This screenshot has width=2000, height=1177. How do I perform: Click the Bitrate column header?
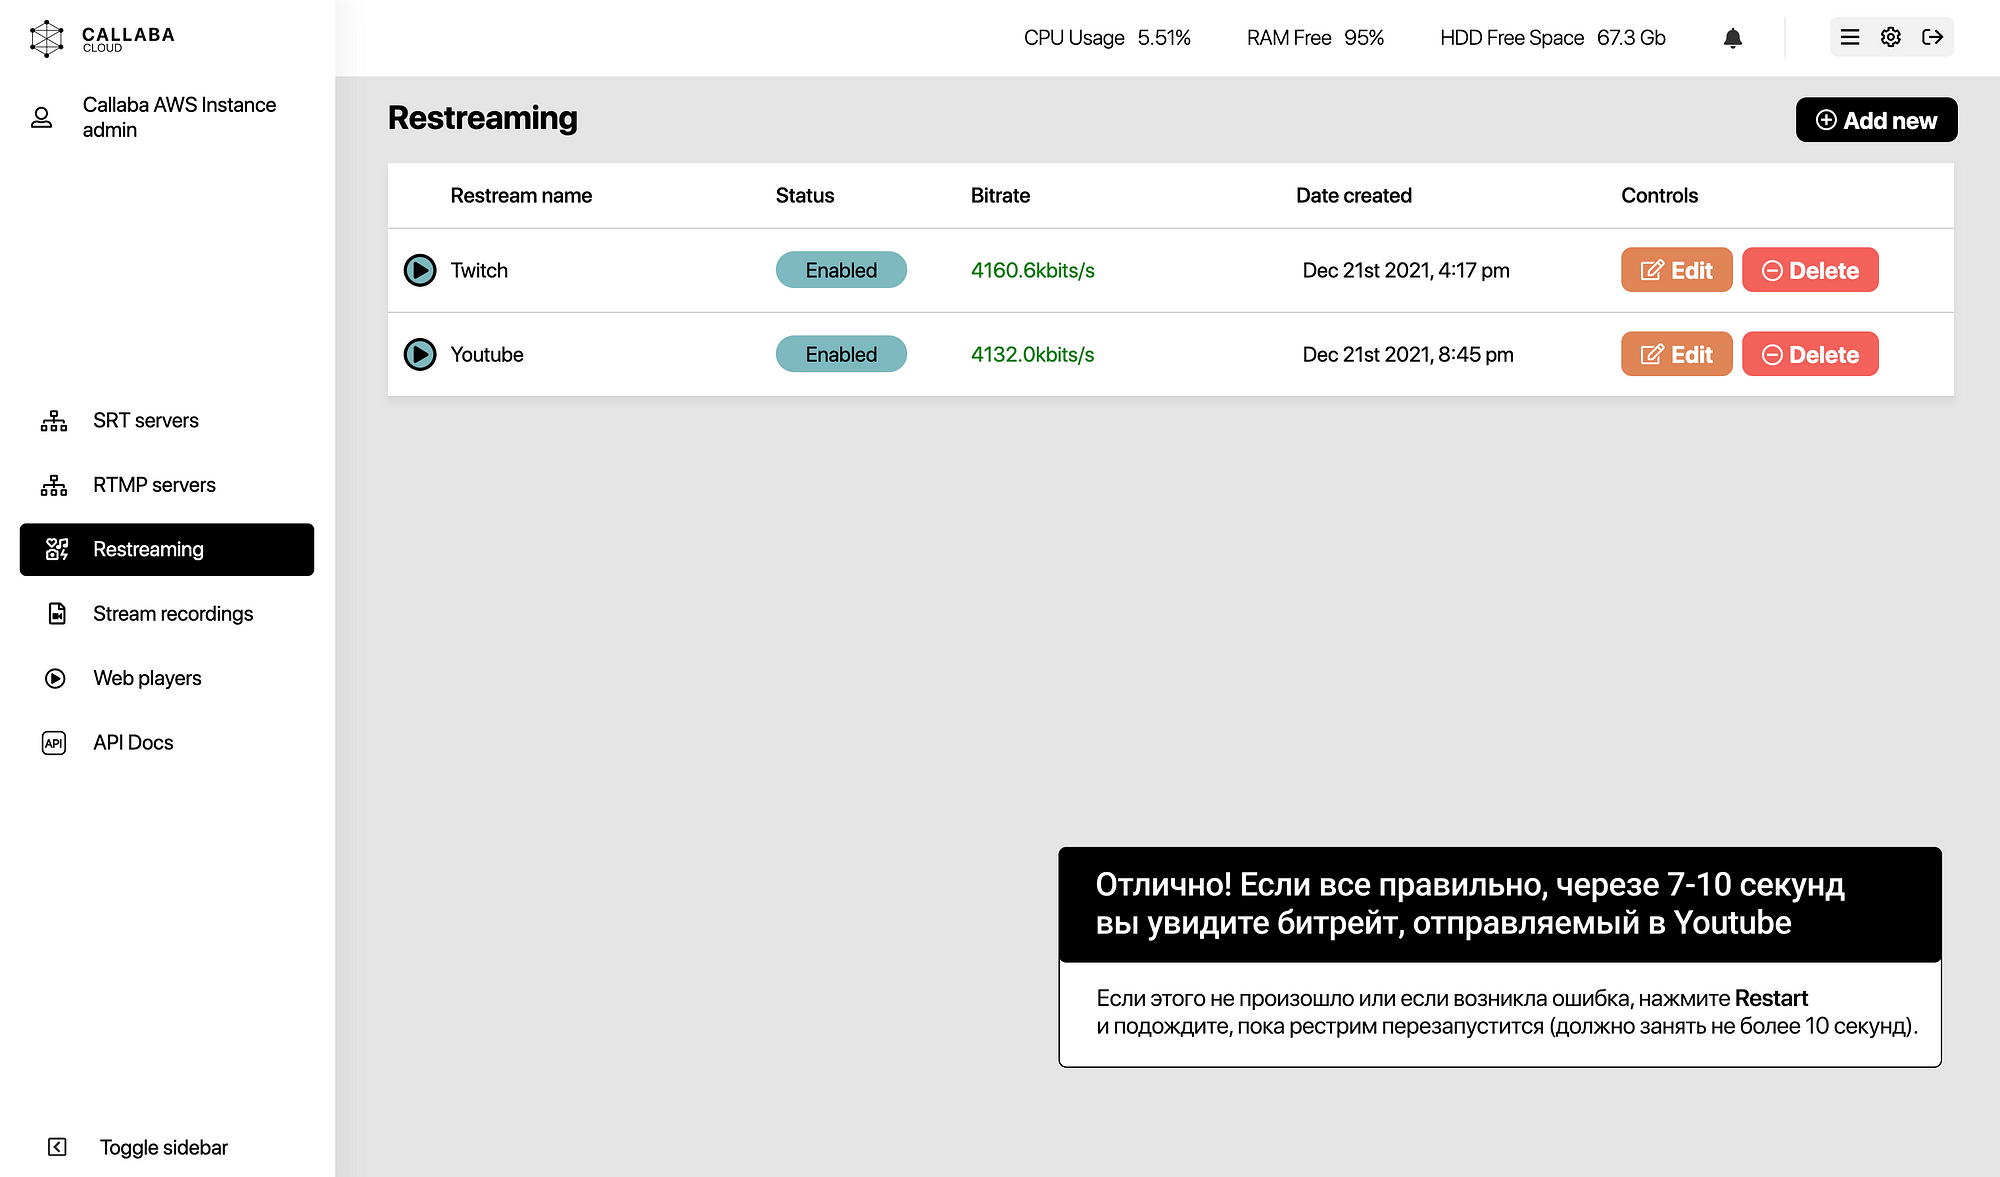point(1000,195)
